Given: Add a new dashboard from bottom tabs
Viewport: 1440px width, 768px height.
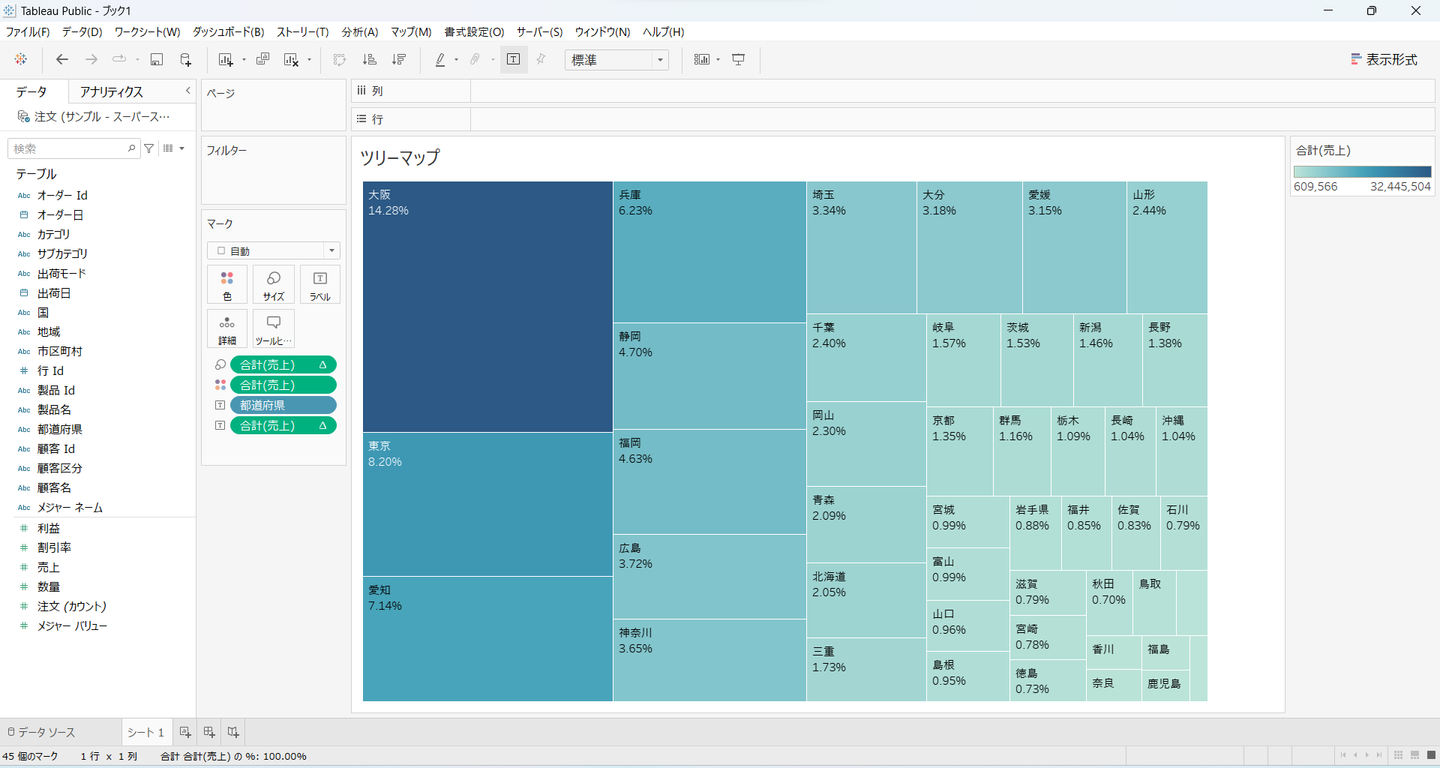Looking at the screenshot, I should click(209, 732).
